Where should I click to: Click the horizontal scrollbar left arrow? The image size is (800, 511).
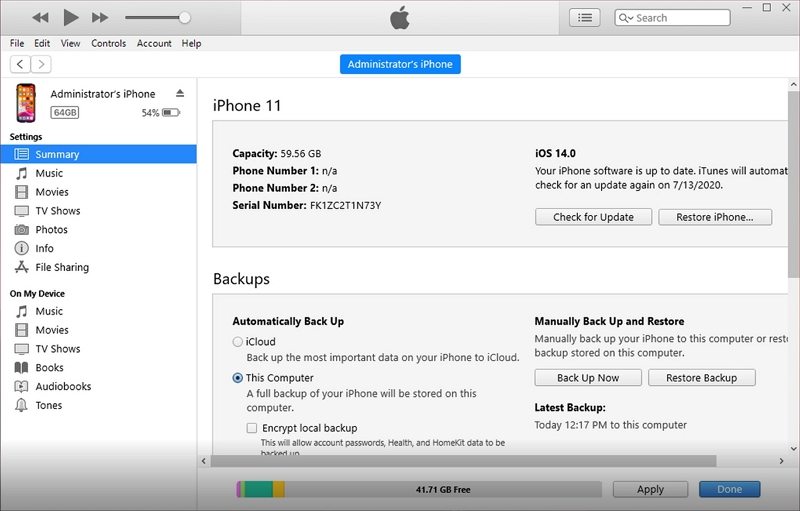[x=204, y=461]
